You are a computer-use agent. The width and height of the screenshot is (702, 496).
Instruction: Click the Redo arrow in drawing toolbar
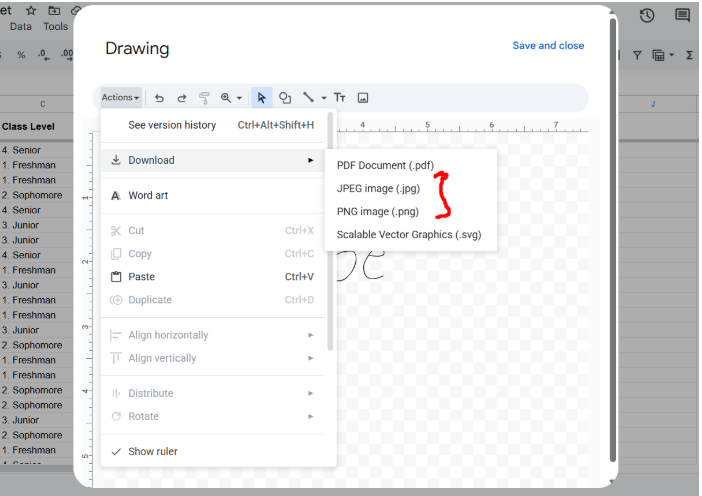pyautogui.click(x=182, y=98)
